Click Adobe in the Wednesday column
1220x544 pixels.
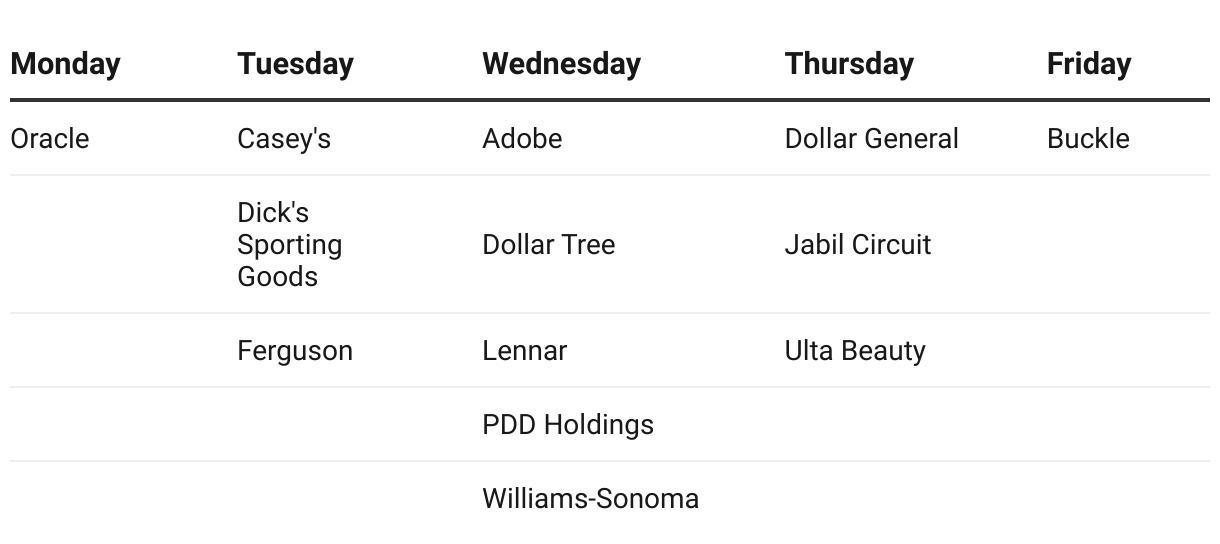522,138
